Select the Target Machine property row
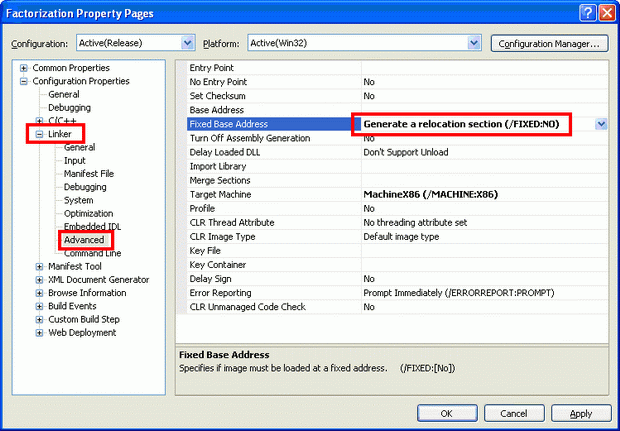Screen dimensions: 620x431 220,194
